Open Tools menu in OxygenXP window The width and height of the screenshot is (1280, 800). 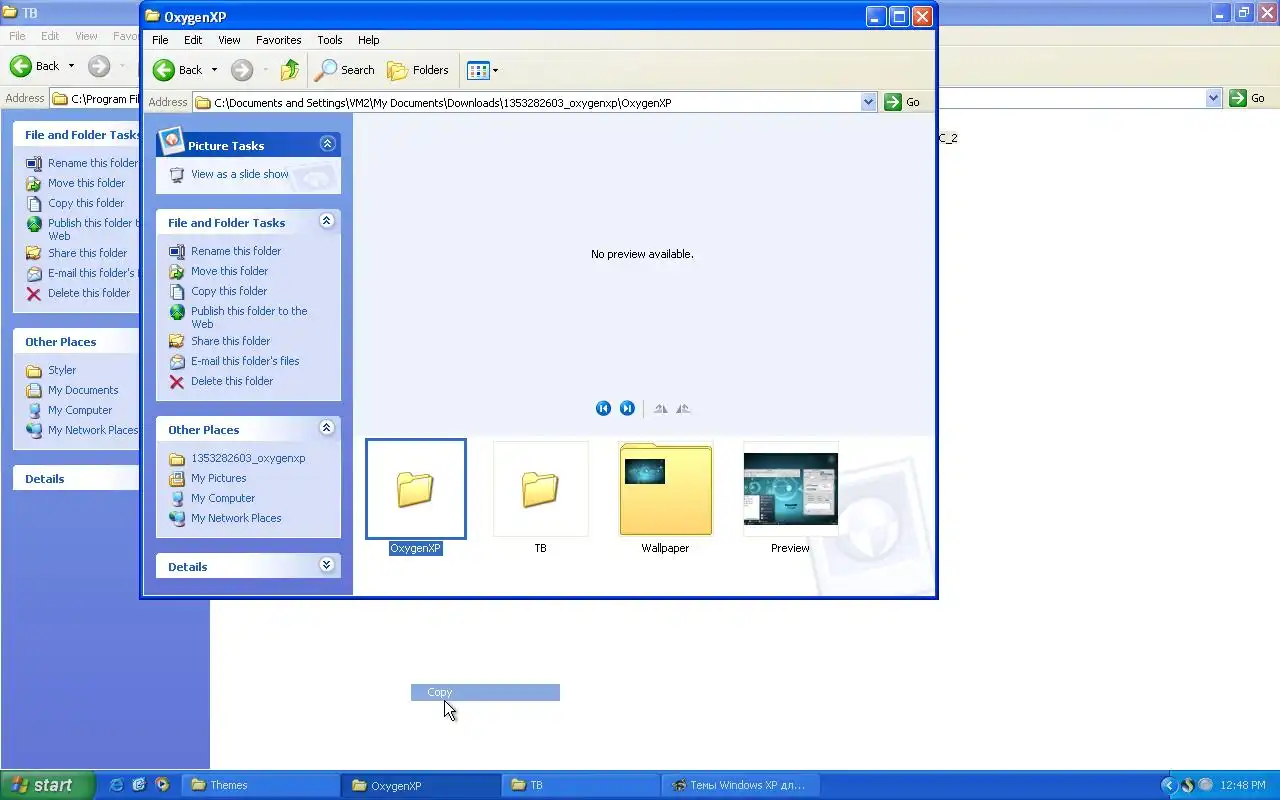coord(330,40)
